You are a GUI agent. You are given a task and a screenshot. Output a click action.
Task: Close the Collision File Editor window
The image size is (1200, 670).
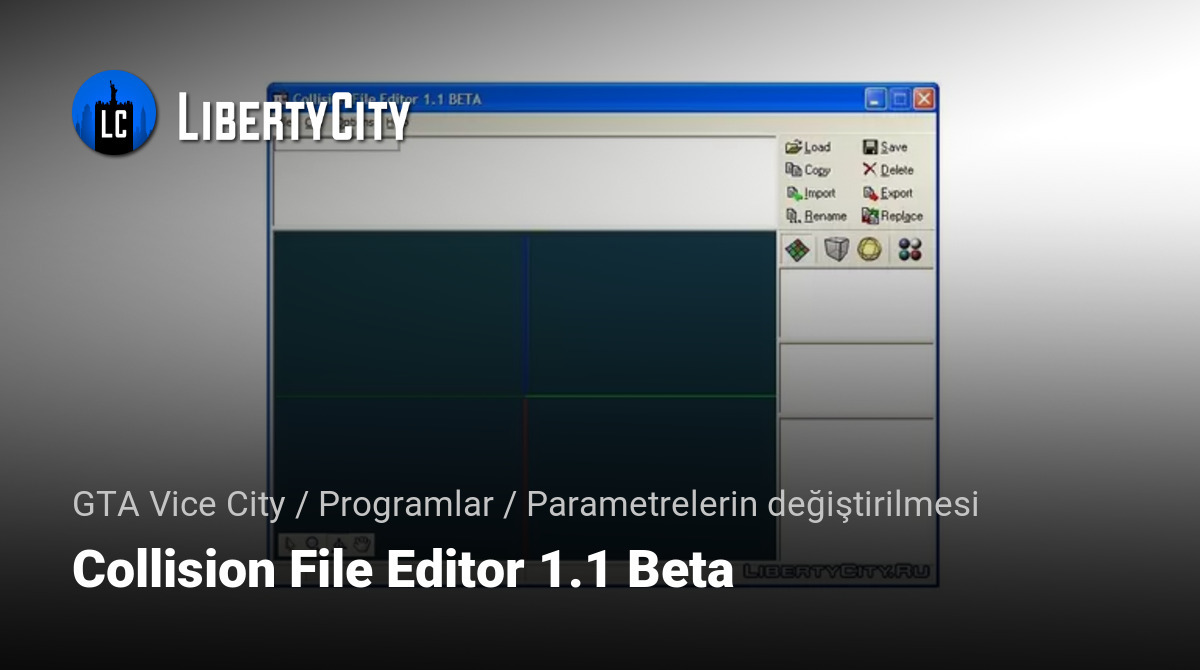click(923, 99)
